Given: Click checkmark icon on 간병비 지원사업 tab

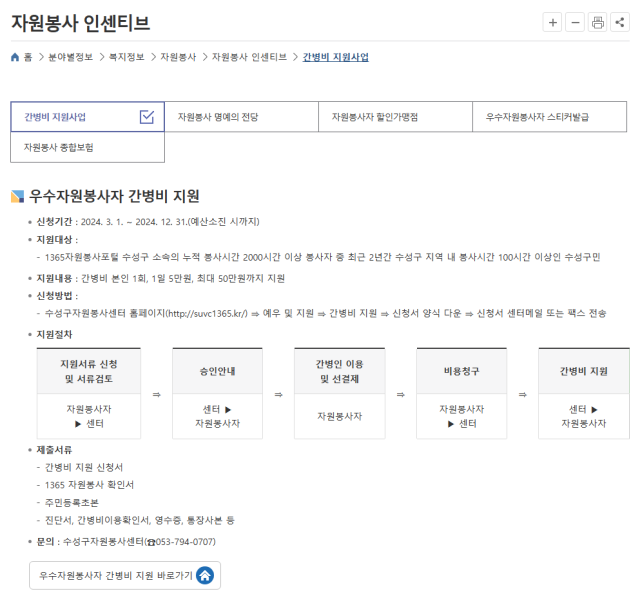Looking at the screenshot, I should click(x=147, y=117).
